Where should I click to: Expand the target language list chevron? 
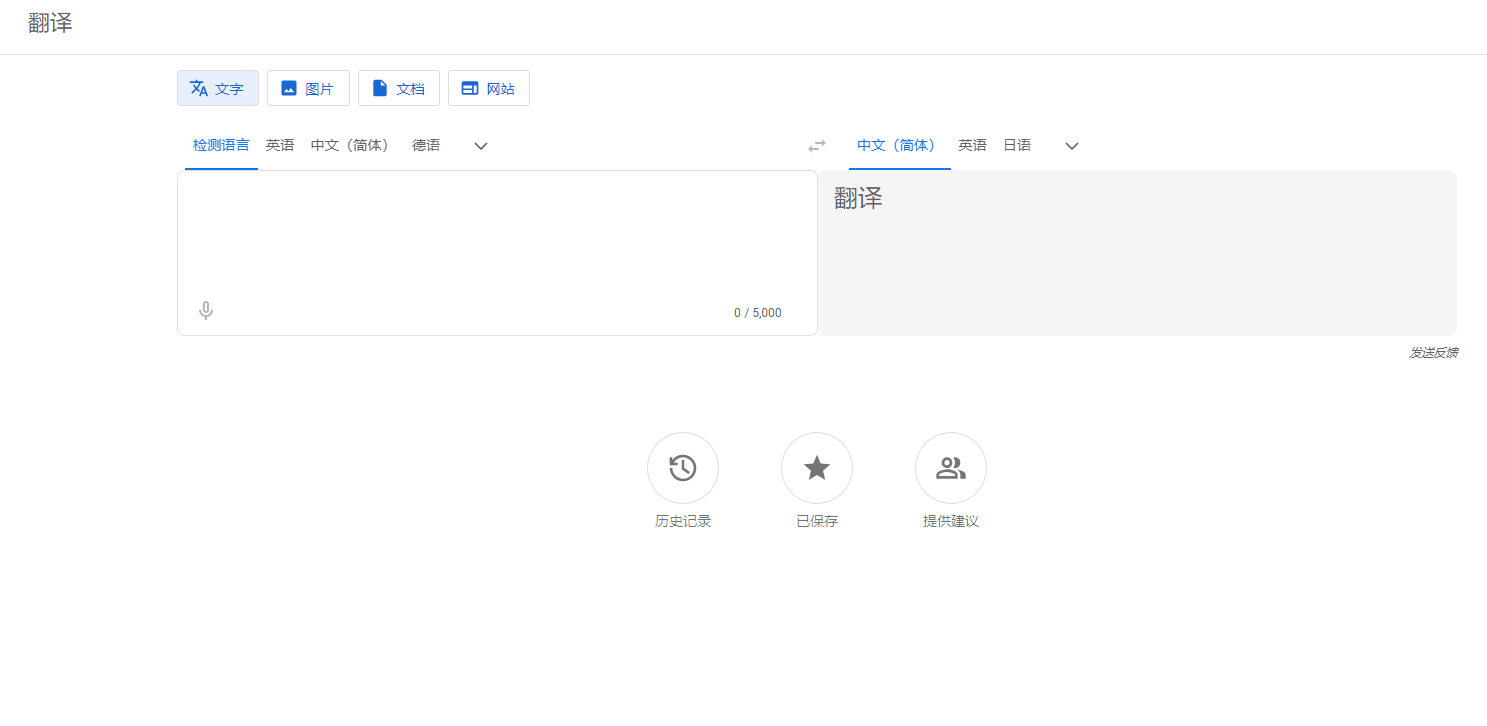tap(1072, 146)
